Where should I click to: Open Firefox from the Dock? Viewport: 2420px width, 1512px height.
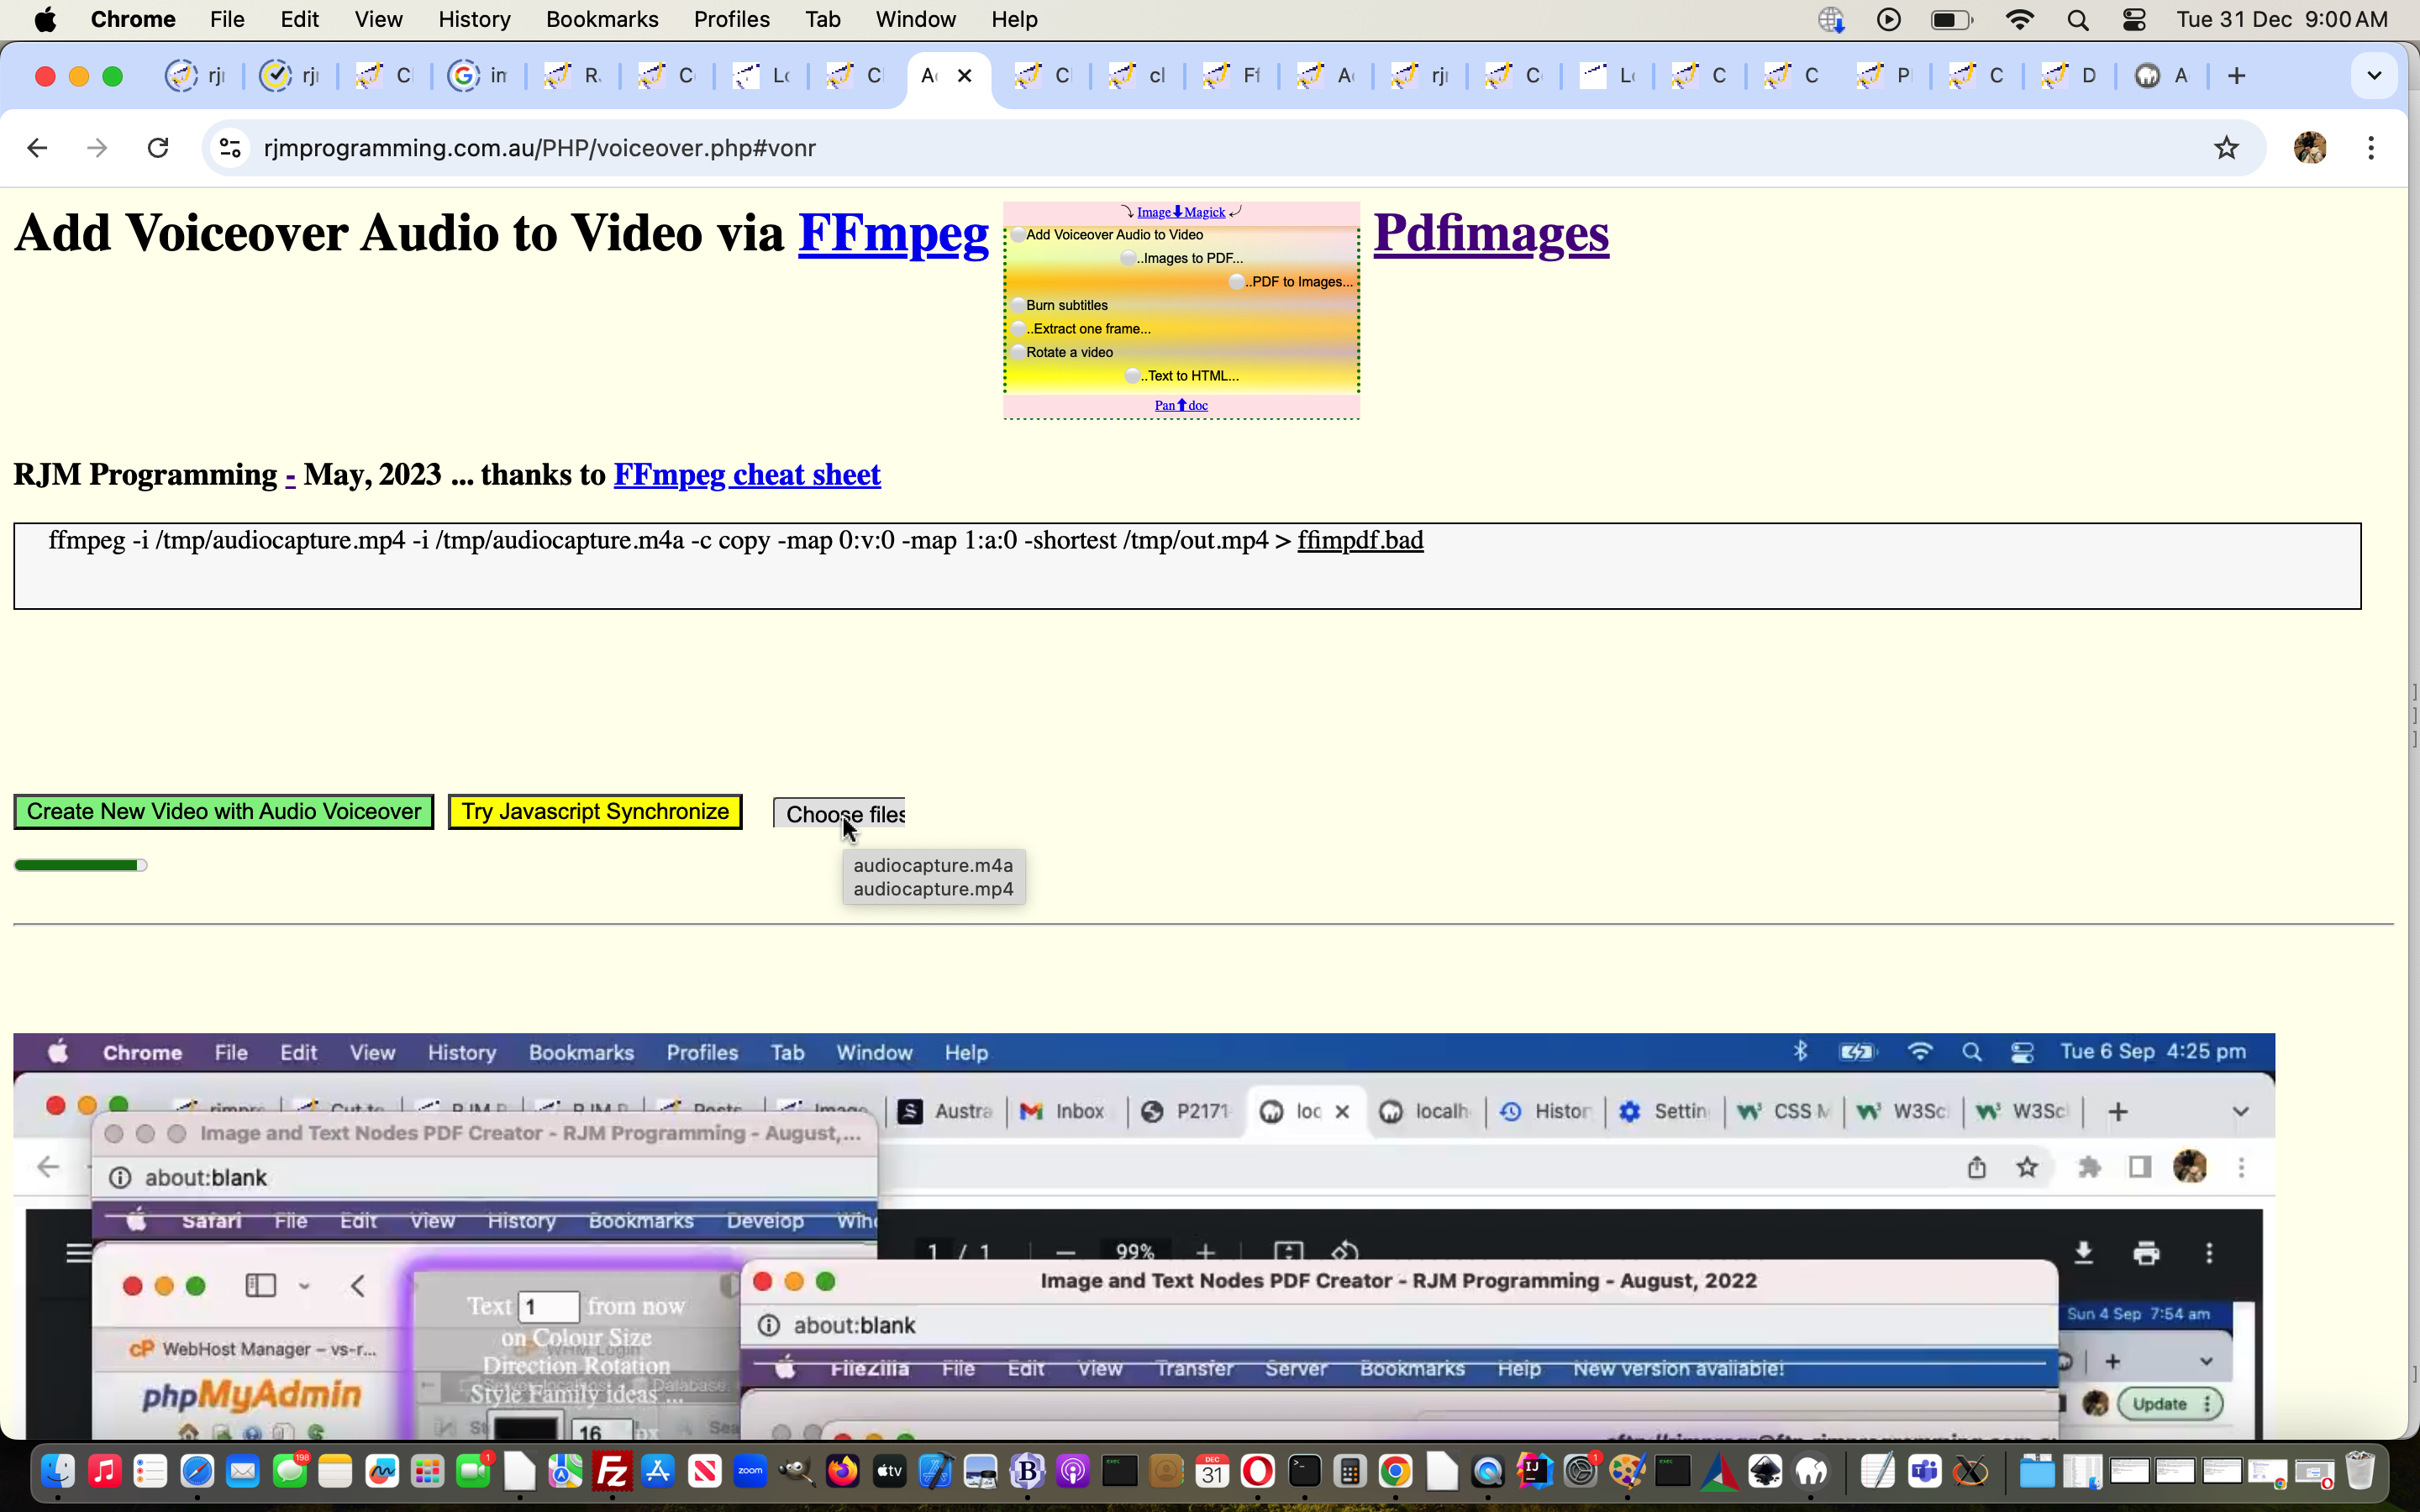coord(843,1471)
